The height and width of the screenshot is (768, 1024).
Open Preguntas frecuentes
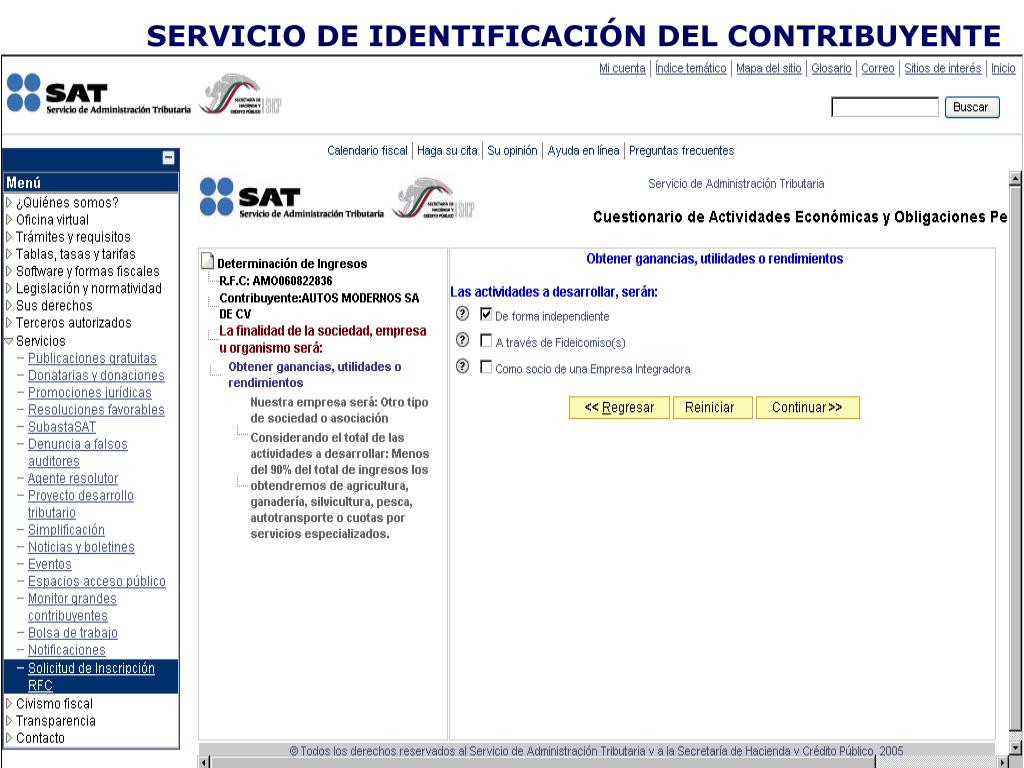[681, 151]
